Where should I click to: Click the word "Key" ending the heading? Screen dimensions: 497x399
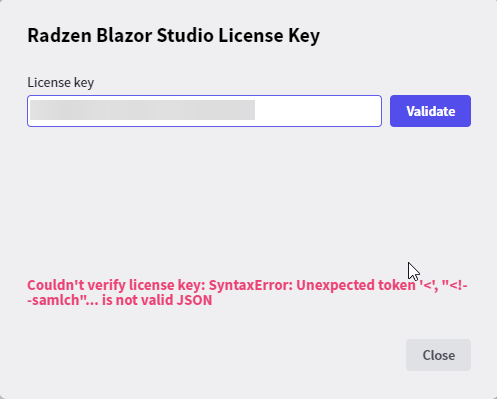point(304,36)
